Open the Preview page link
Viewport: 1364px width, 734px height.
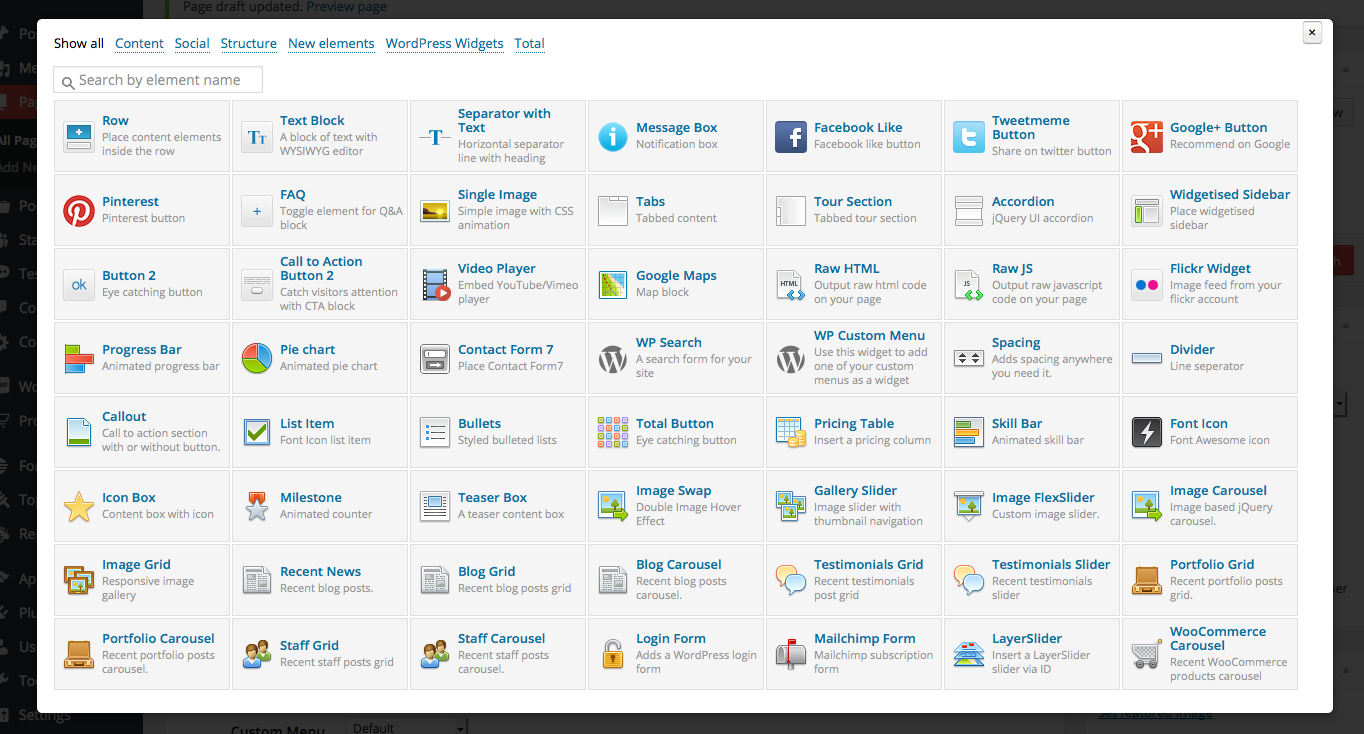point(346,7)
